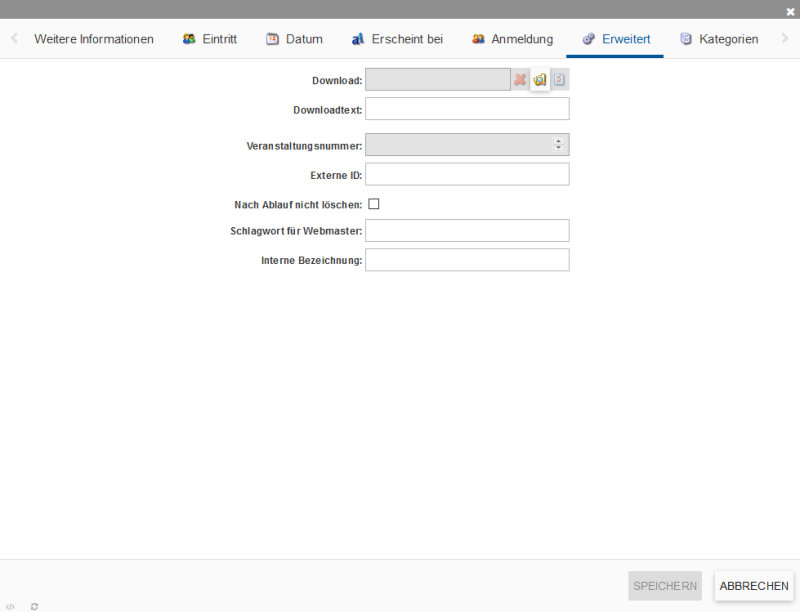The image size is (800, 612).
Task: Select the Schlagwort für Webmaster field
Action: [x=467, y=231]
